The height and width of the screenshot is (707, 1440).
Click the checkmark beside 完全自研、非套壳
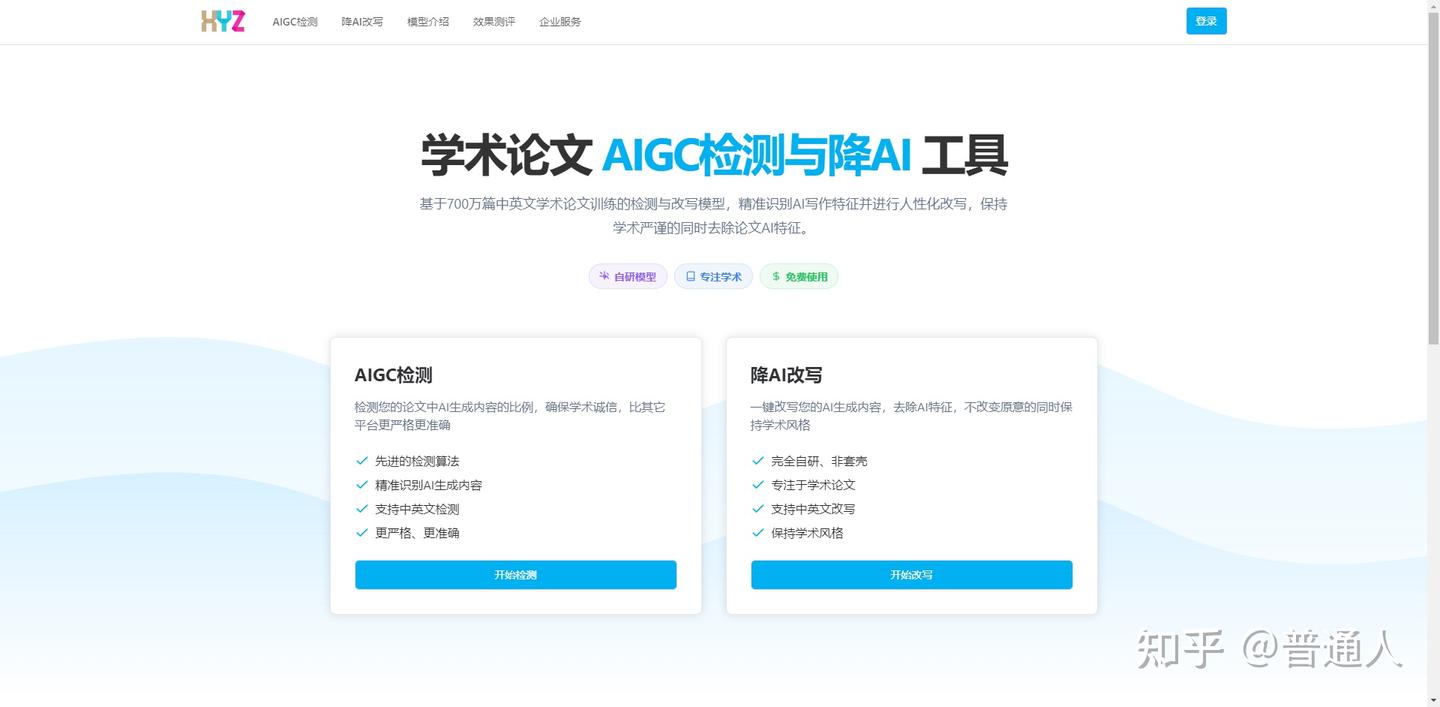tap(757, 461)
